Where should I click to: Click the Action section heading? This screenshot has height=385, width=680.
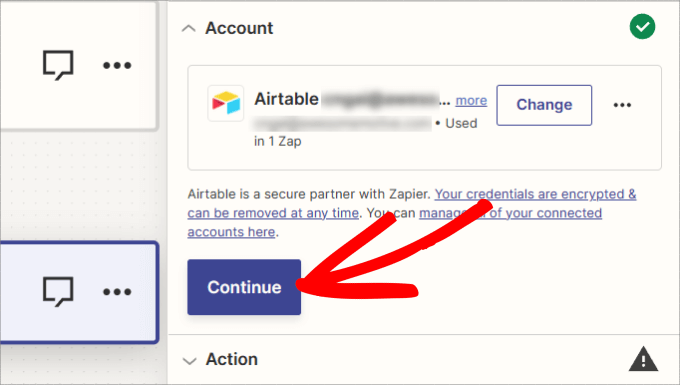point(232,359)
